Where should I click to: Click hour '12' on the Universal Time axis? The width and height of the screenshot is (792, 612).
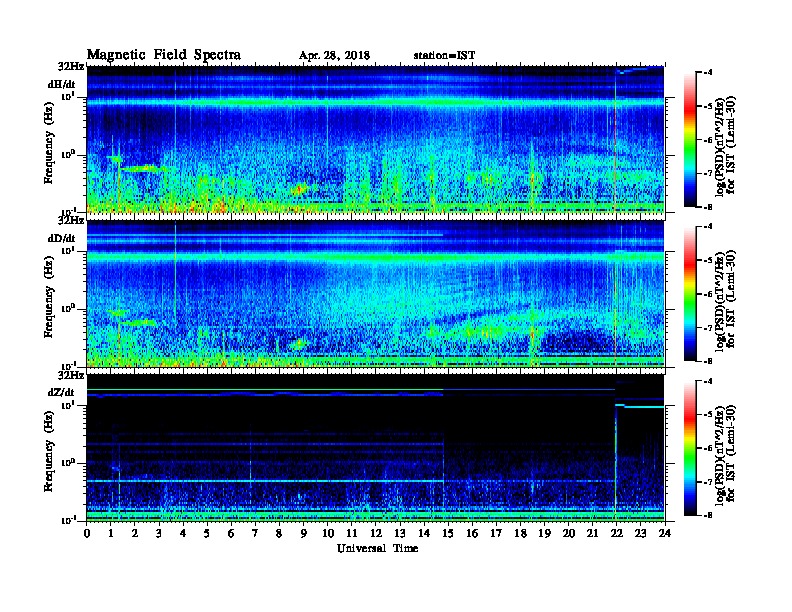pyautogui.click(x=376, y=533)
